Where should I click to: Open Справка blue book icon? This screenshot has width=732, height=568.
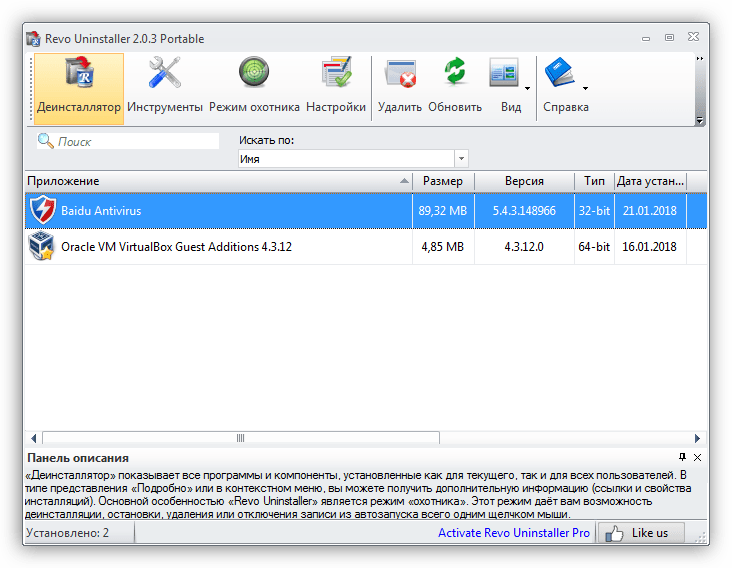pyautogui.click(x=559, y=73)
